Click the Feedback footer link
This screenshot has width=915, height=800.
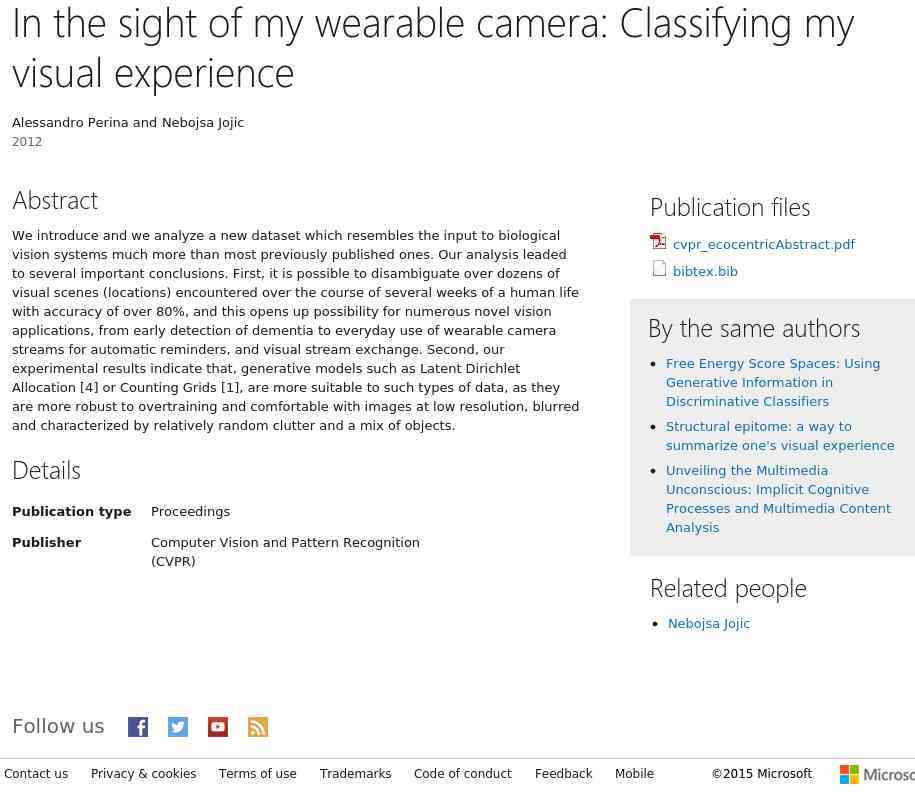coord(563,774)
